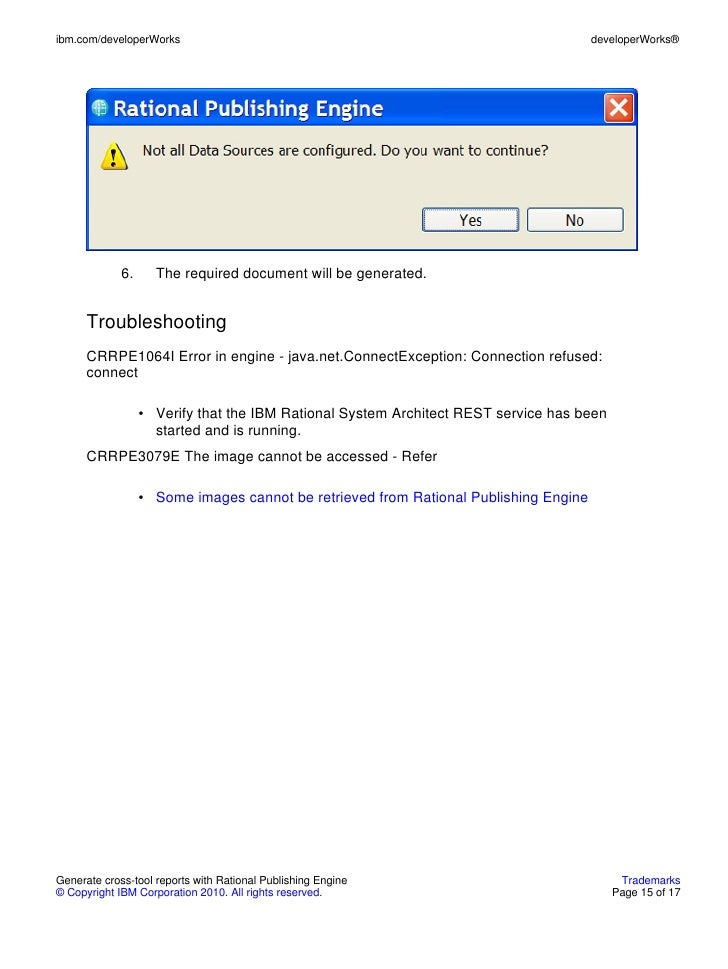Click the yellow warning triangle icon

coord(114,156)
